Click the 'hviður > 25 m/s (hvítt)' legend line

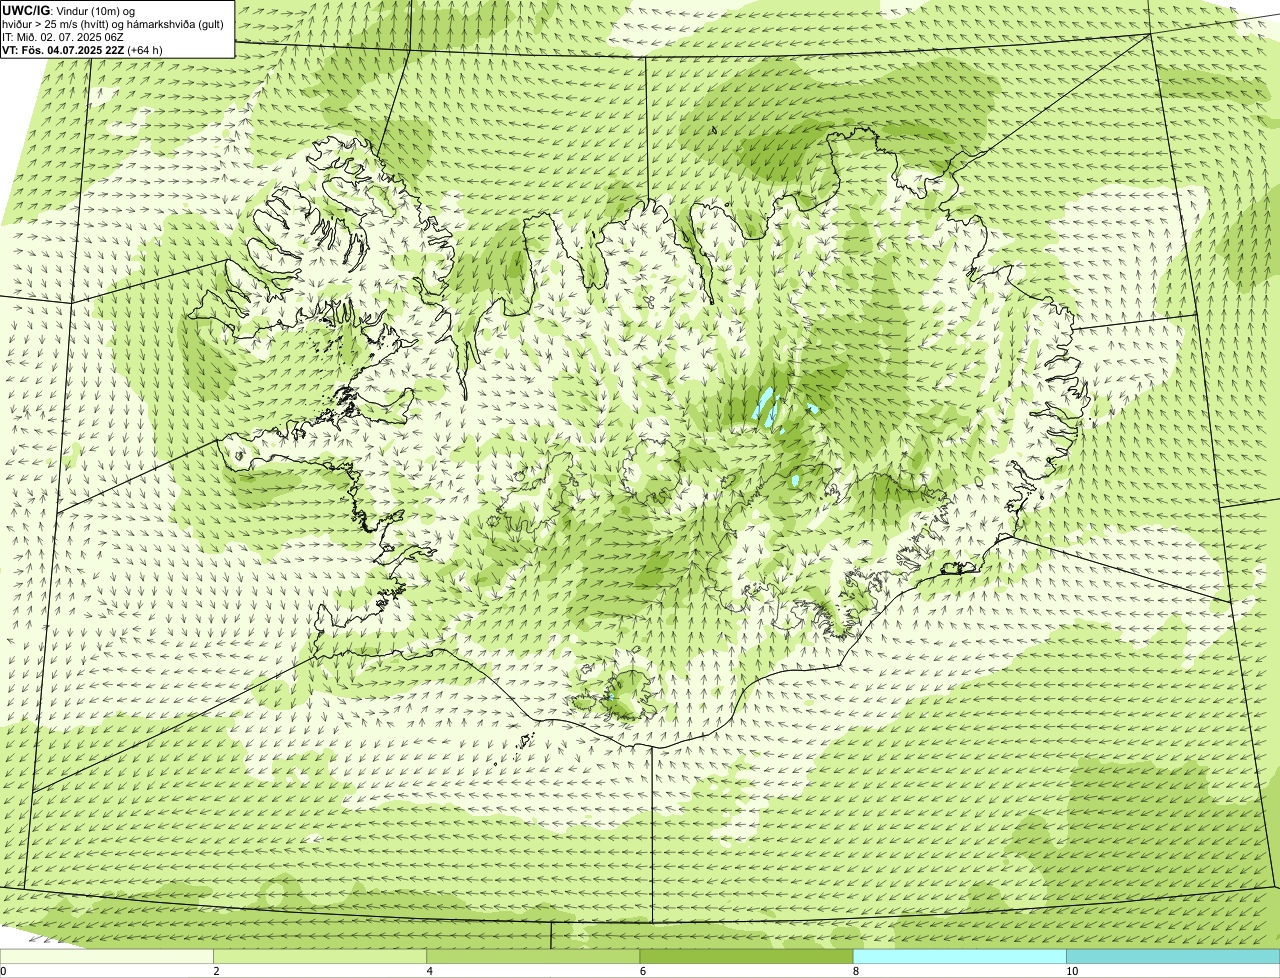coord(113,24)
